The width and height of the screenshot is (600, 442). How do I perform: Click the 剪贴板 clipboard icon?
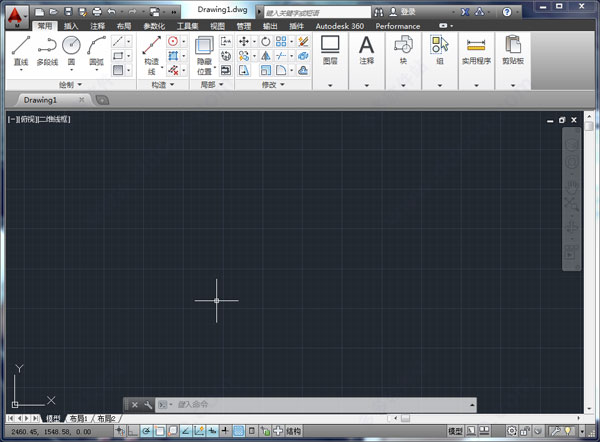click(x=513, y=44)
